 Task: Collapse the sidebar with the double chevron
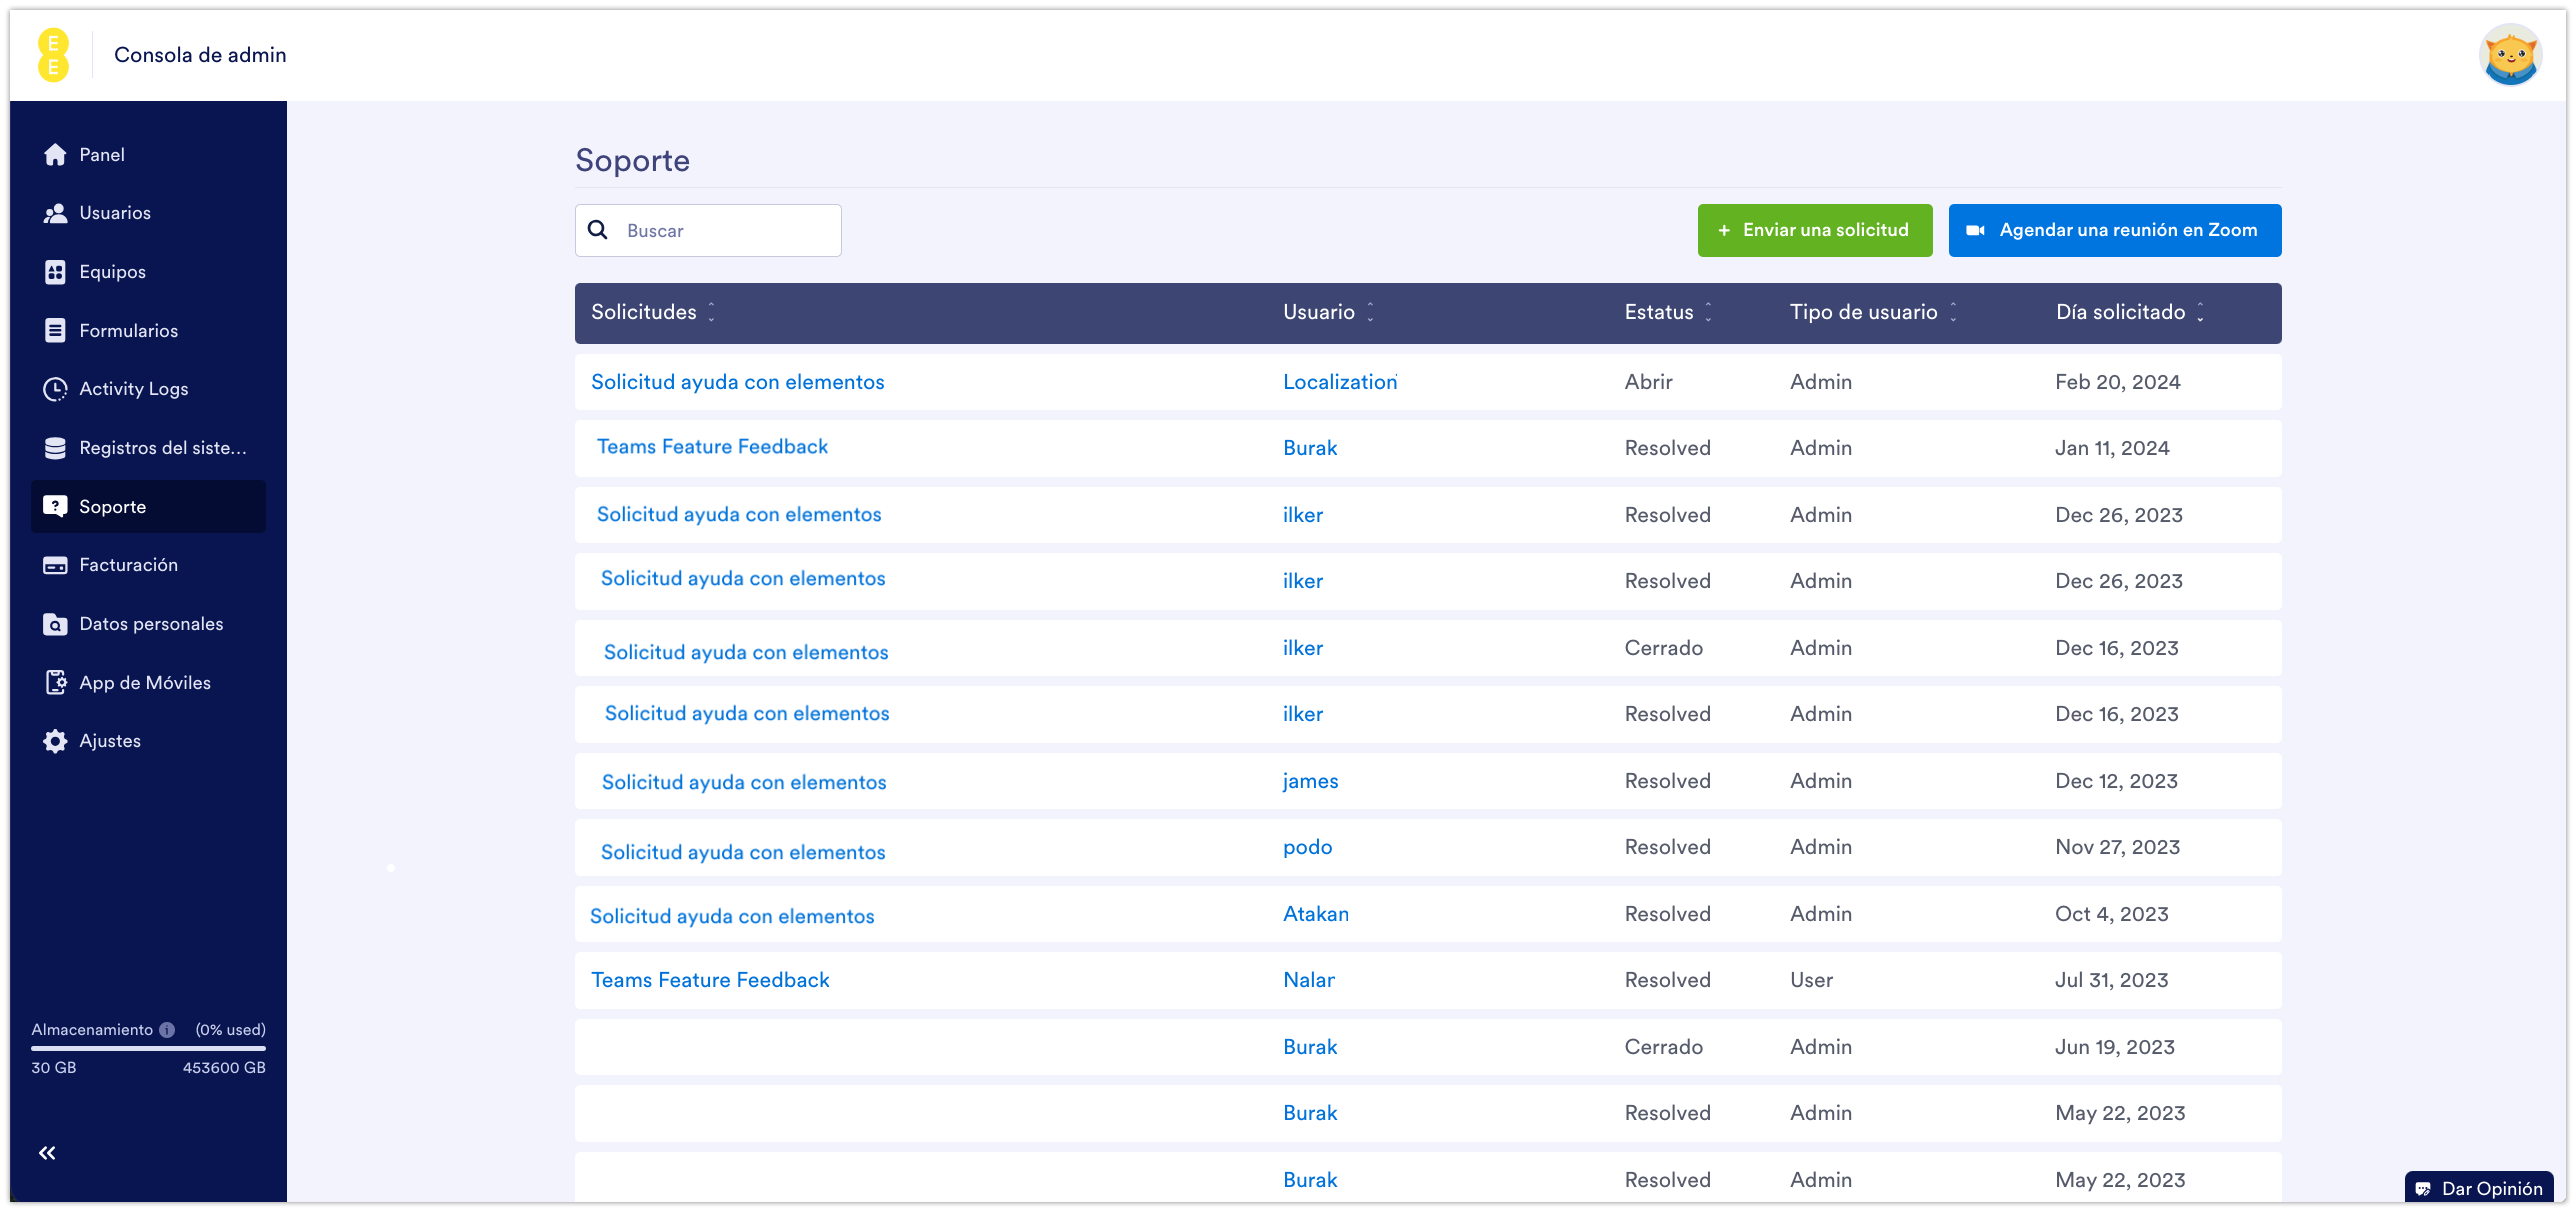pos(47,1153)
